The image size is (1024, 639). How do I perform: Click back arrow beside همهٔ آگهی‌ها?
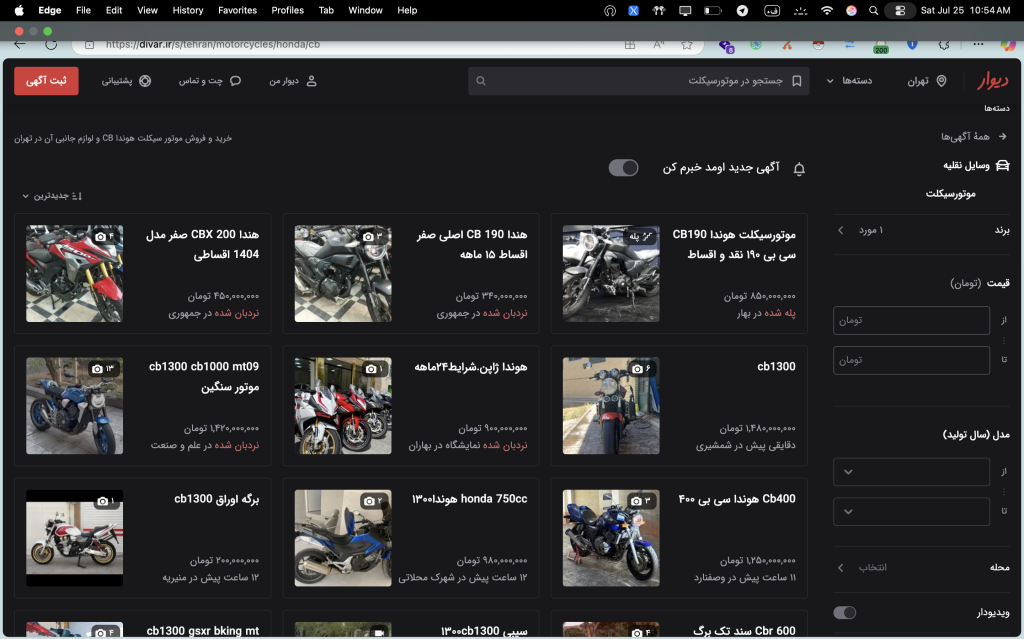coord(1002,137)
